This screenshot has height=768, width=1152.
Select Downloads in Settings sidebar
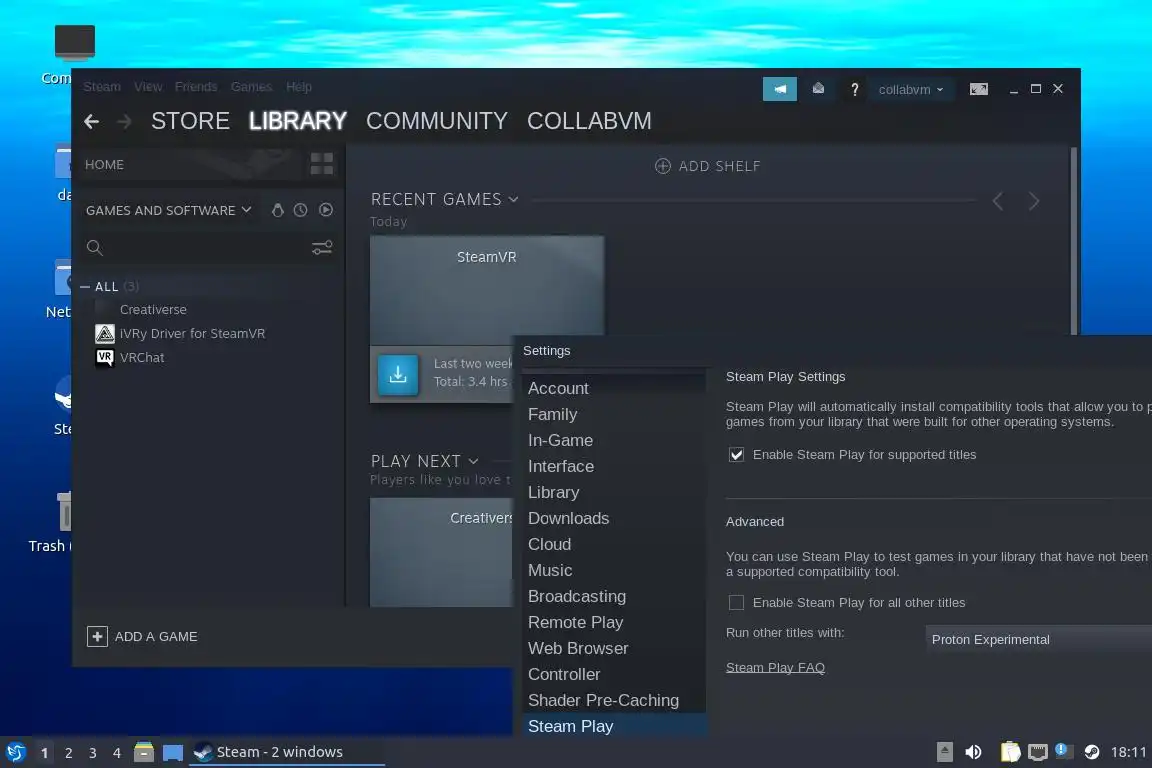pyautogui.click(x=614, y=518)
